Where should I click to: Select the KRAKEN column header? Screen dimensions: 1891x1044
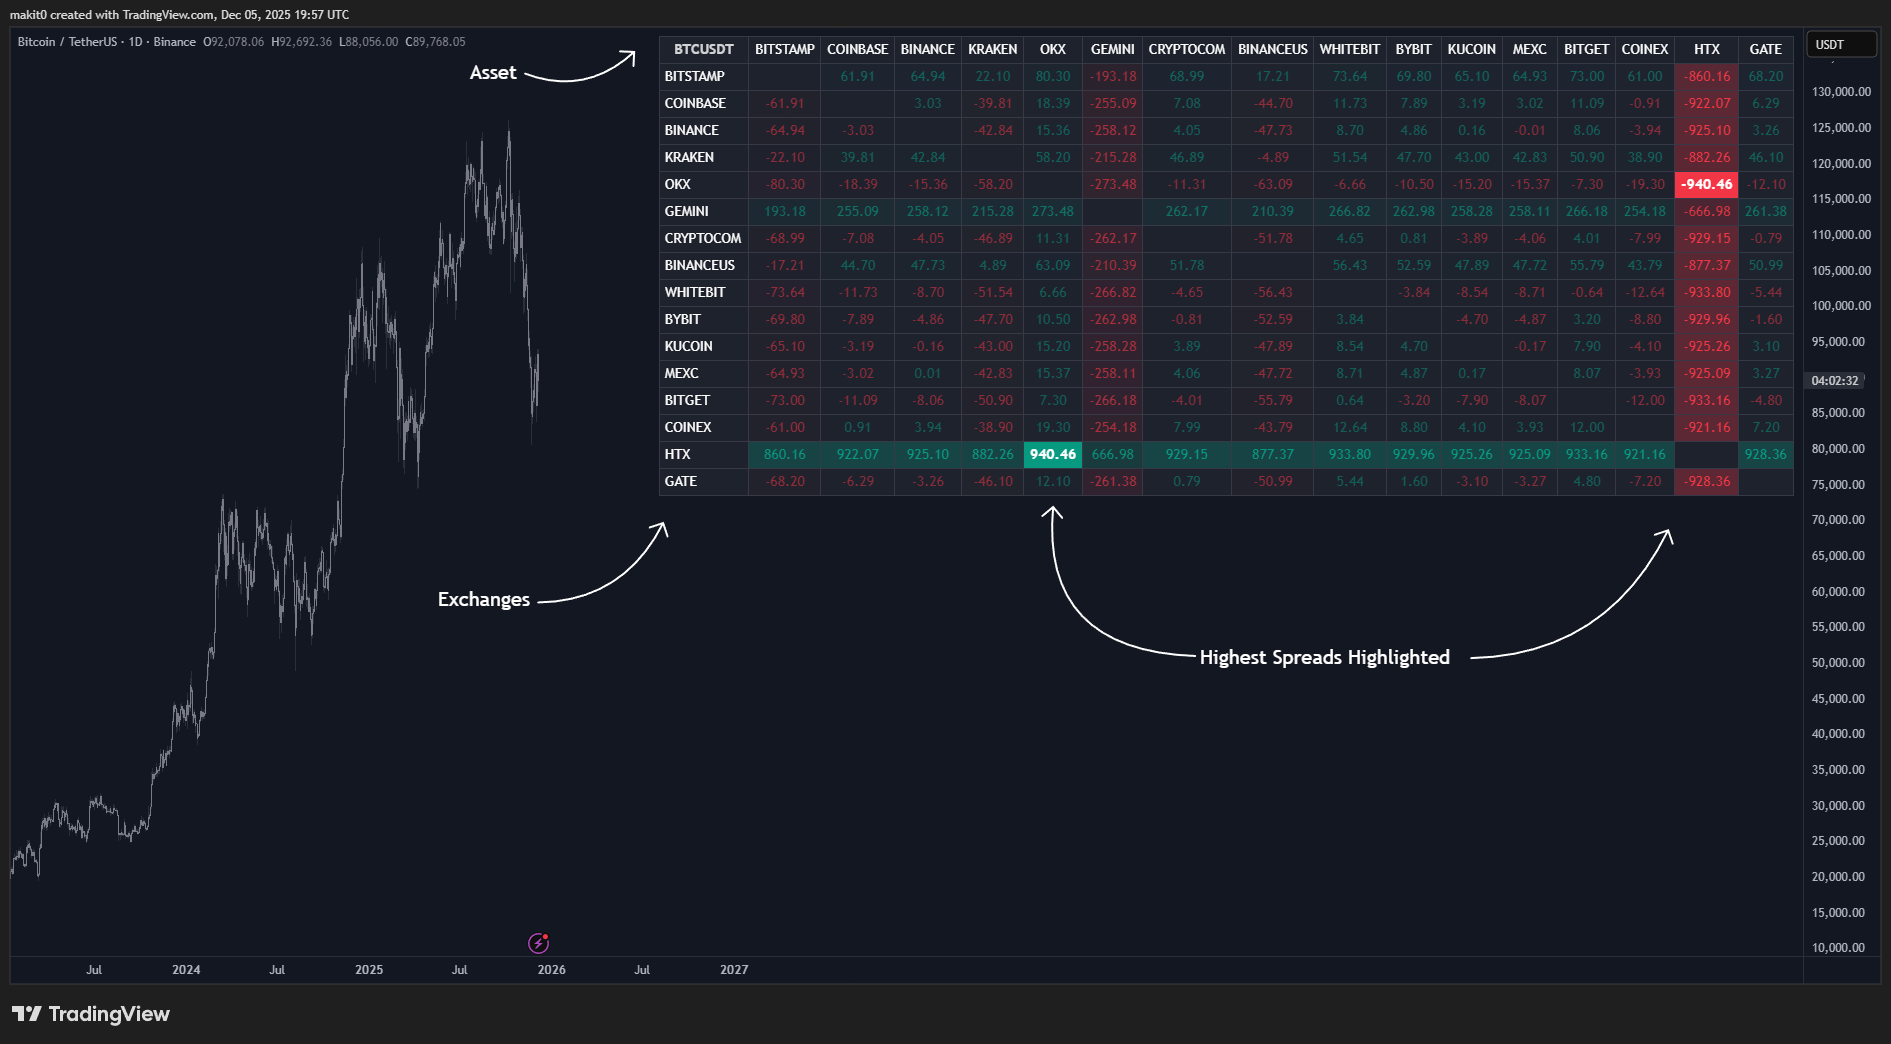993,49
